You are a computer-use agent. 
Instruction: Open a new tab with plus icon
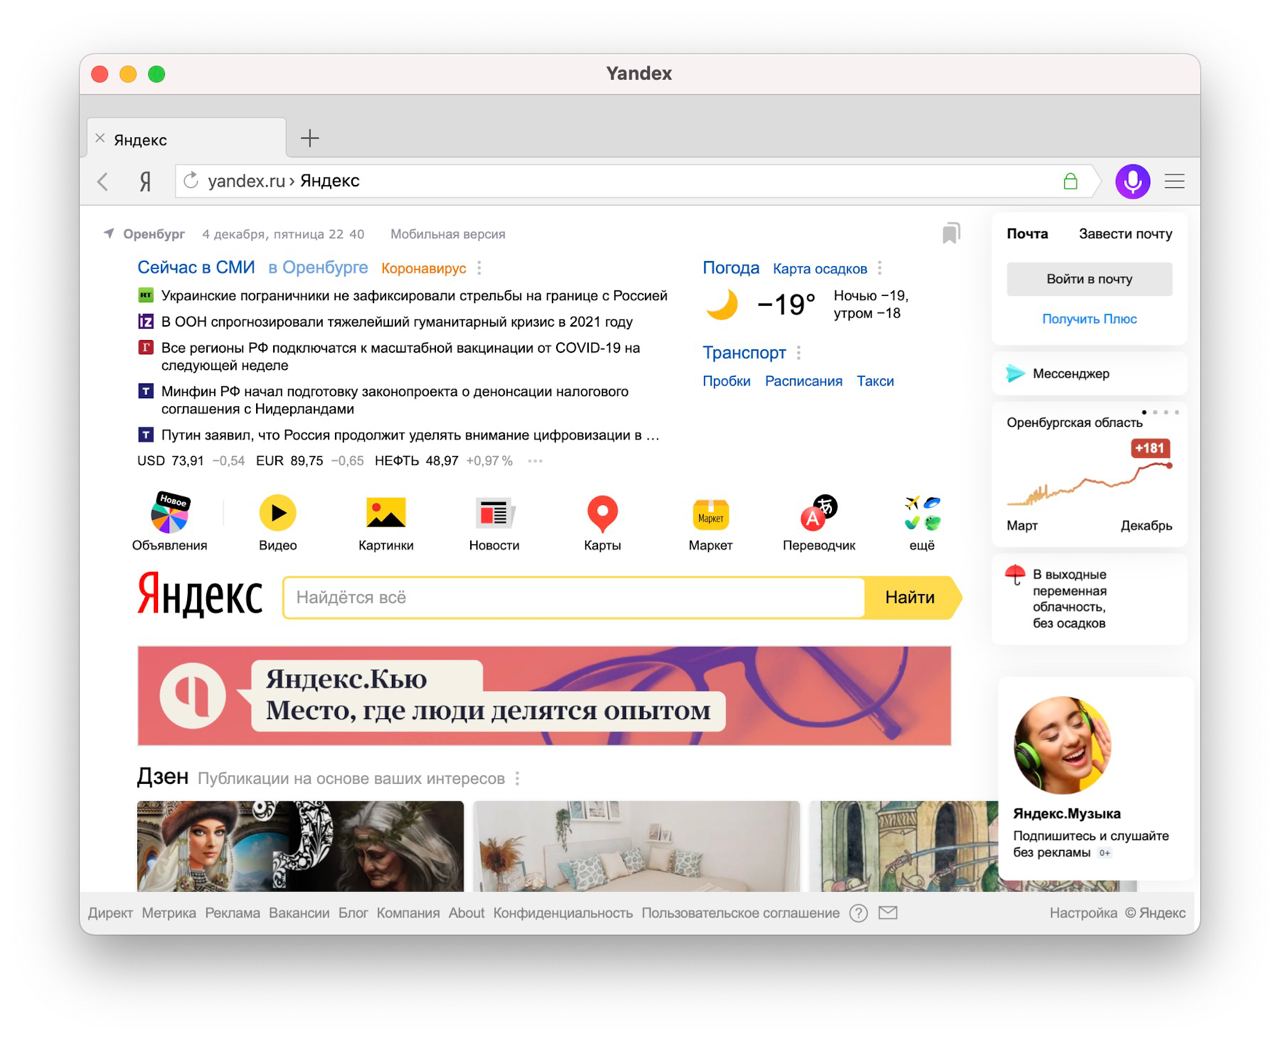[310, 138]
